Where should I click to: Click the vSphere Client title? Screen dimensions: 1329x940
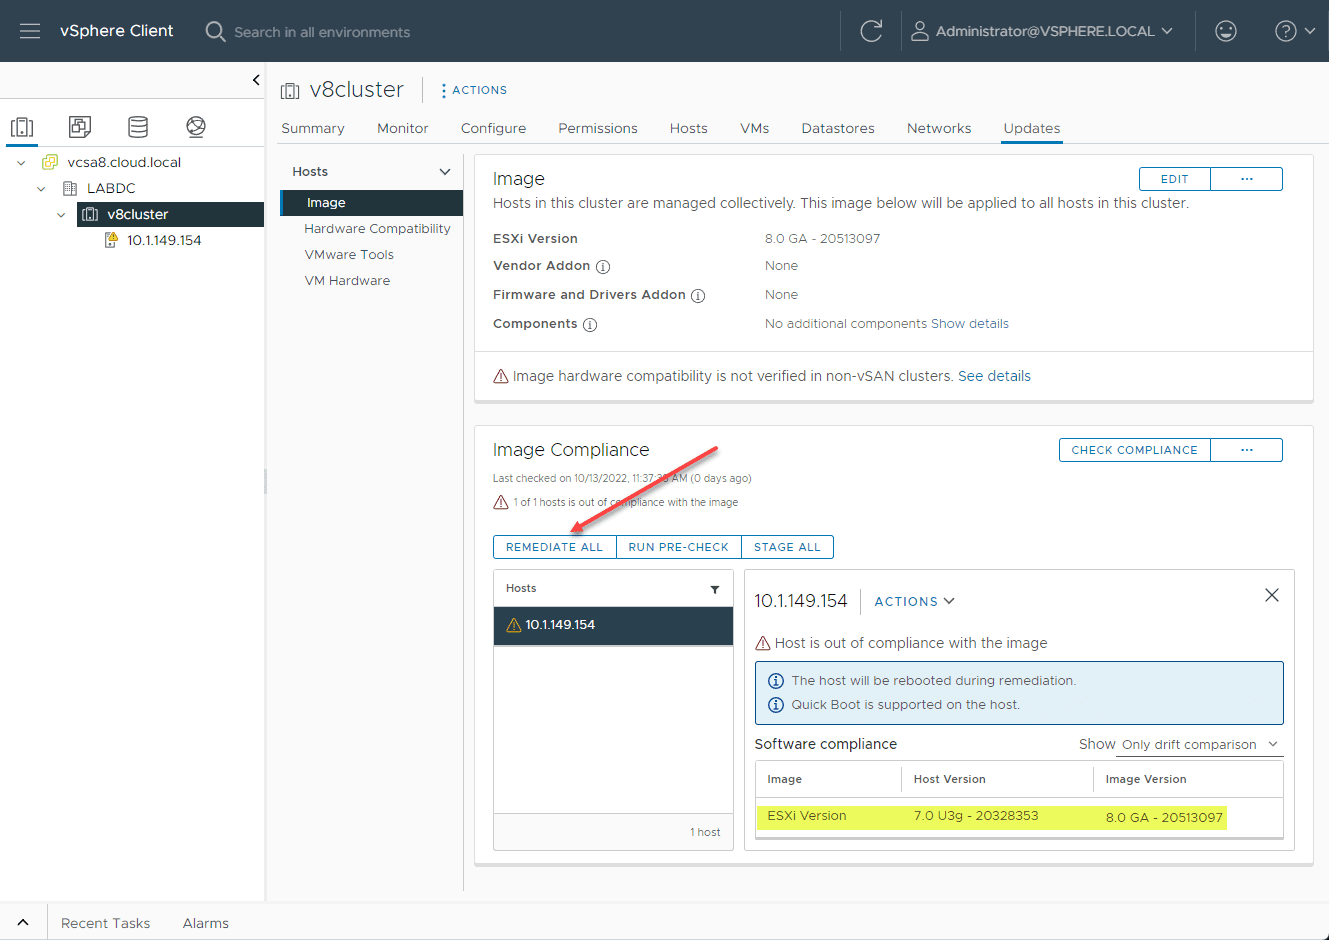click(116, 31)
